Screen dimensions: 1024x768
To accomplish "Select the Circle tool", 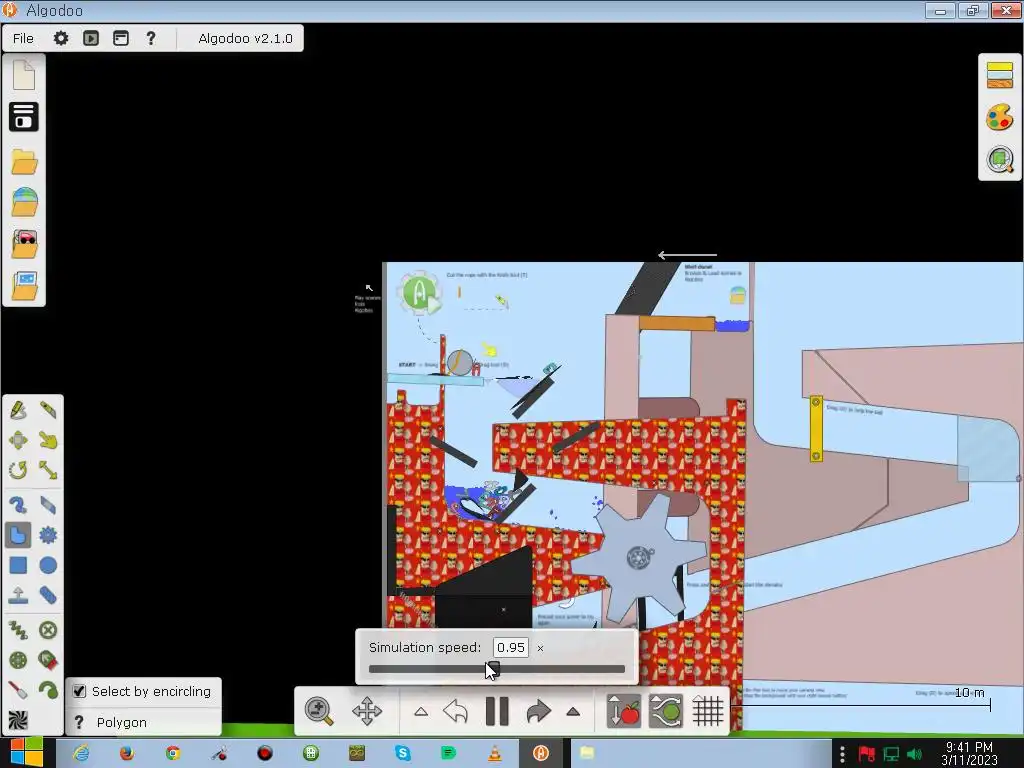I will coord(48,565).
